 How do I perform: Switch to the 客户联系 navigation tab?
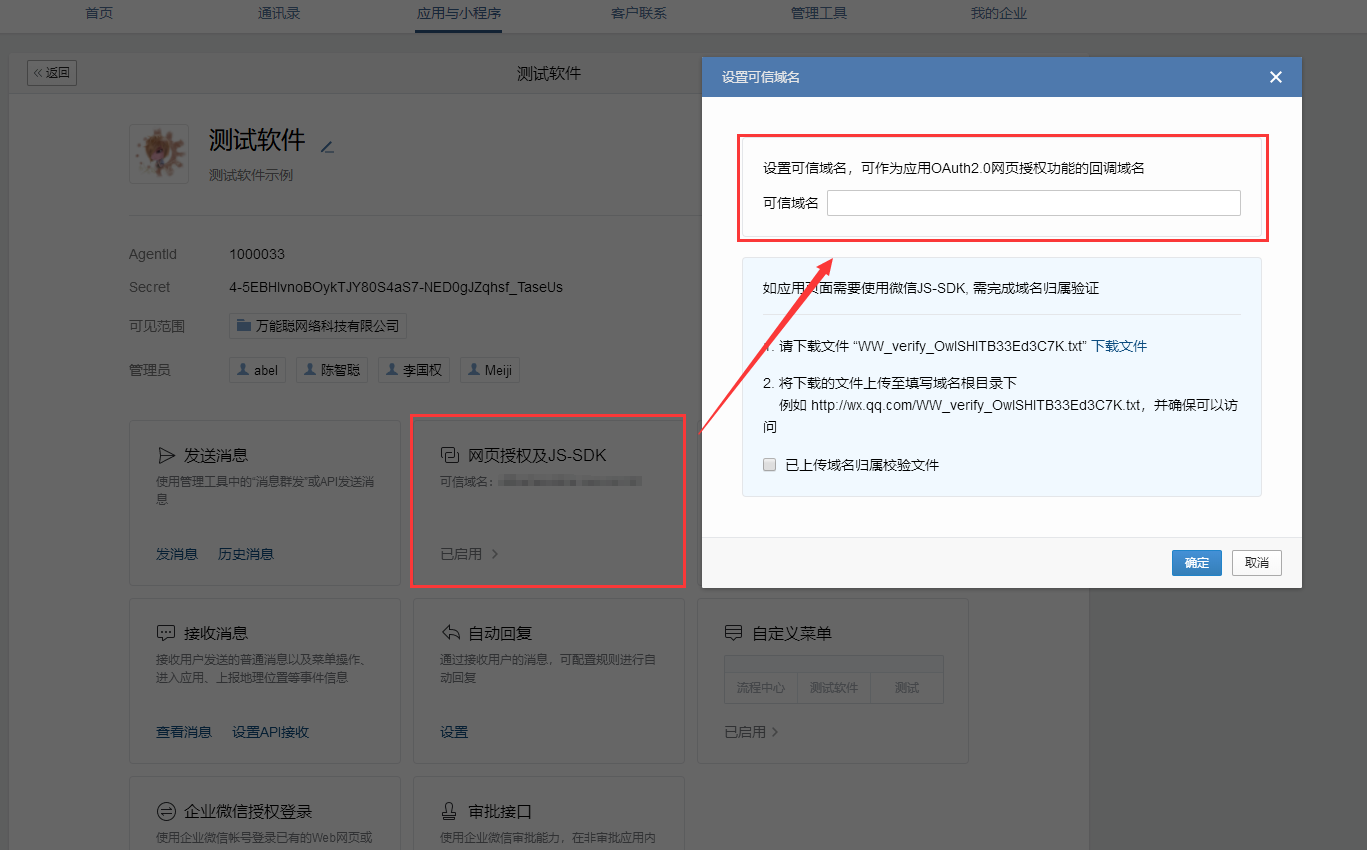pos(638,13)
